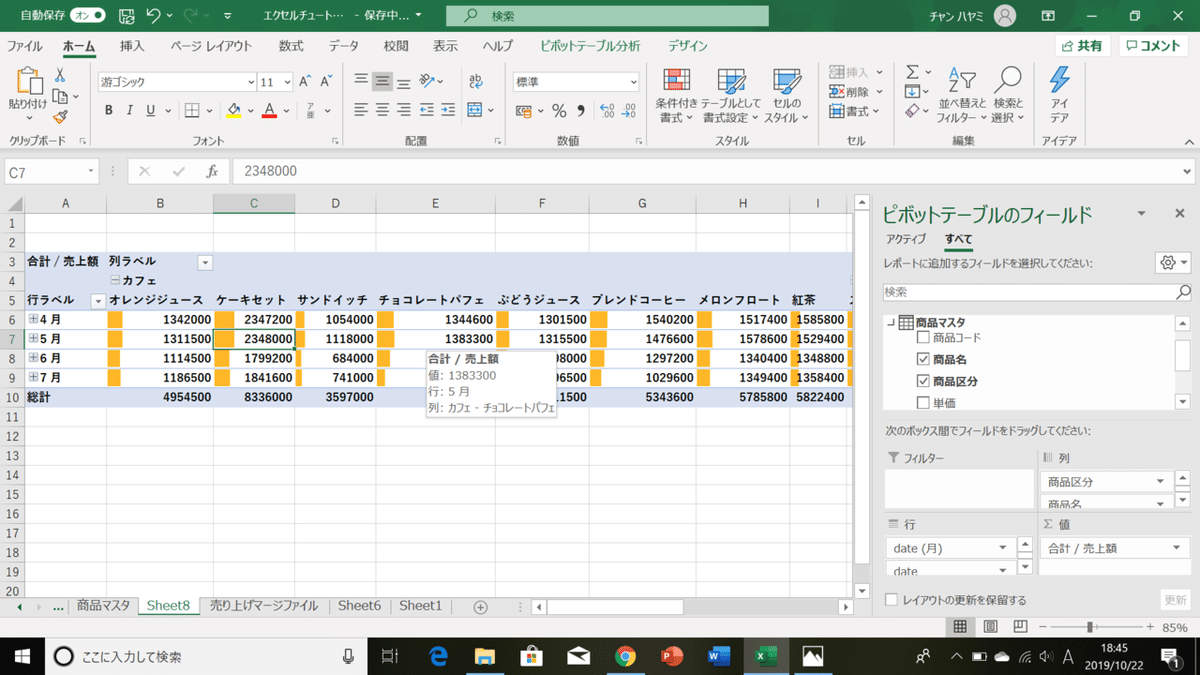Open the 行ラベル filter dropdown
Image resolution: width=1200 pixels, height=675 pixels.
click(98, 301)
